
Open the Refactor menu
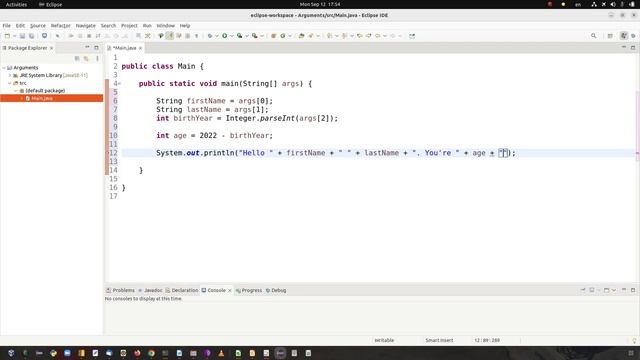coord(60,26)
